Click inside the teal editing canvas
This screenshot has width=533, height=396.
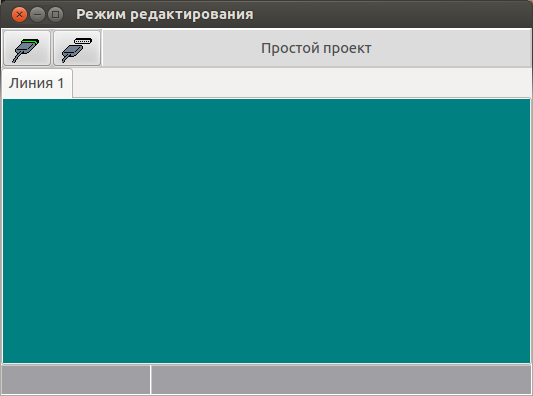(x=266, y=231)
